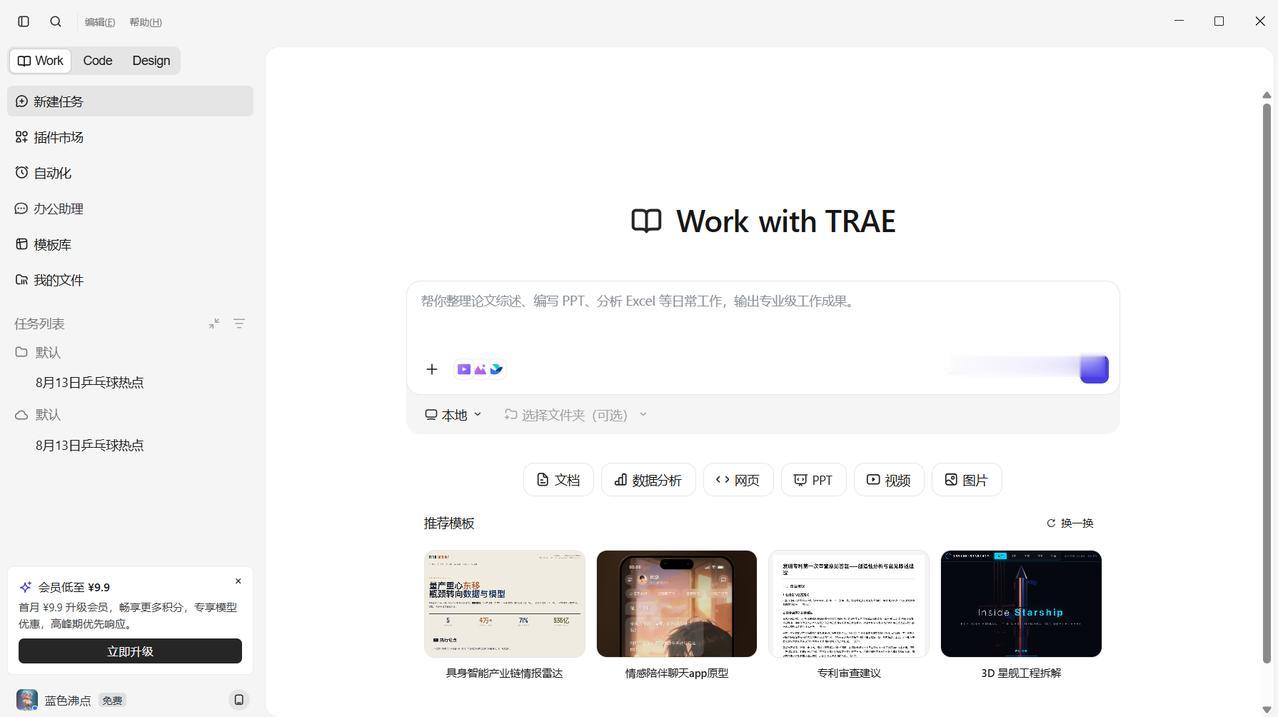Open the search magnifier icon
This screenshot has height=717, width=1278.
pyautogui.click(x=56, y=21)
